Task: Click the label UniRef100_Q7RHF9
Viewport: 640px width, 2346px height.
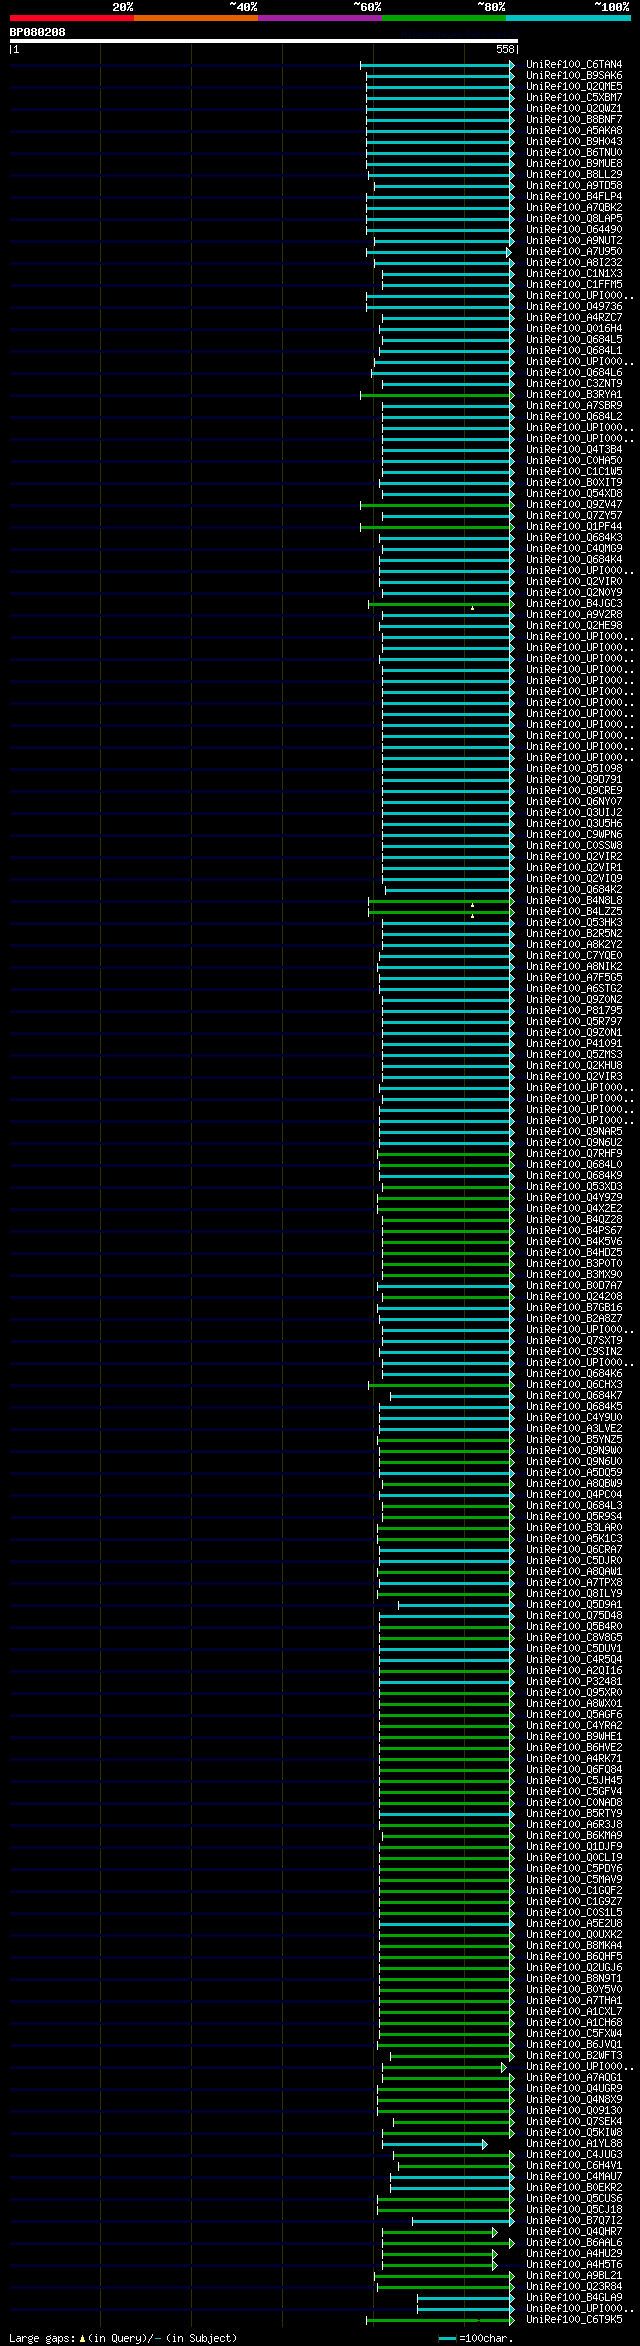Action: (x=574, y=1153)
